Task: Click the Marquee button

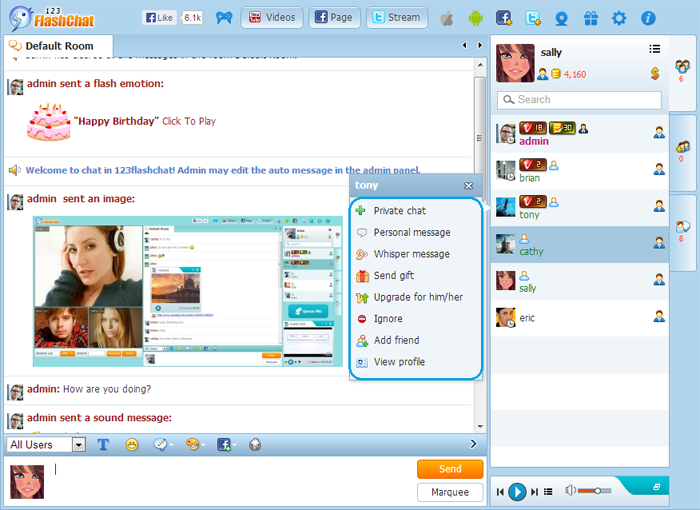Action: click(450, 492)
